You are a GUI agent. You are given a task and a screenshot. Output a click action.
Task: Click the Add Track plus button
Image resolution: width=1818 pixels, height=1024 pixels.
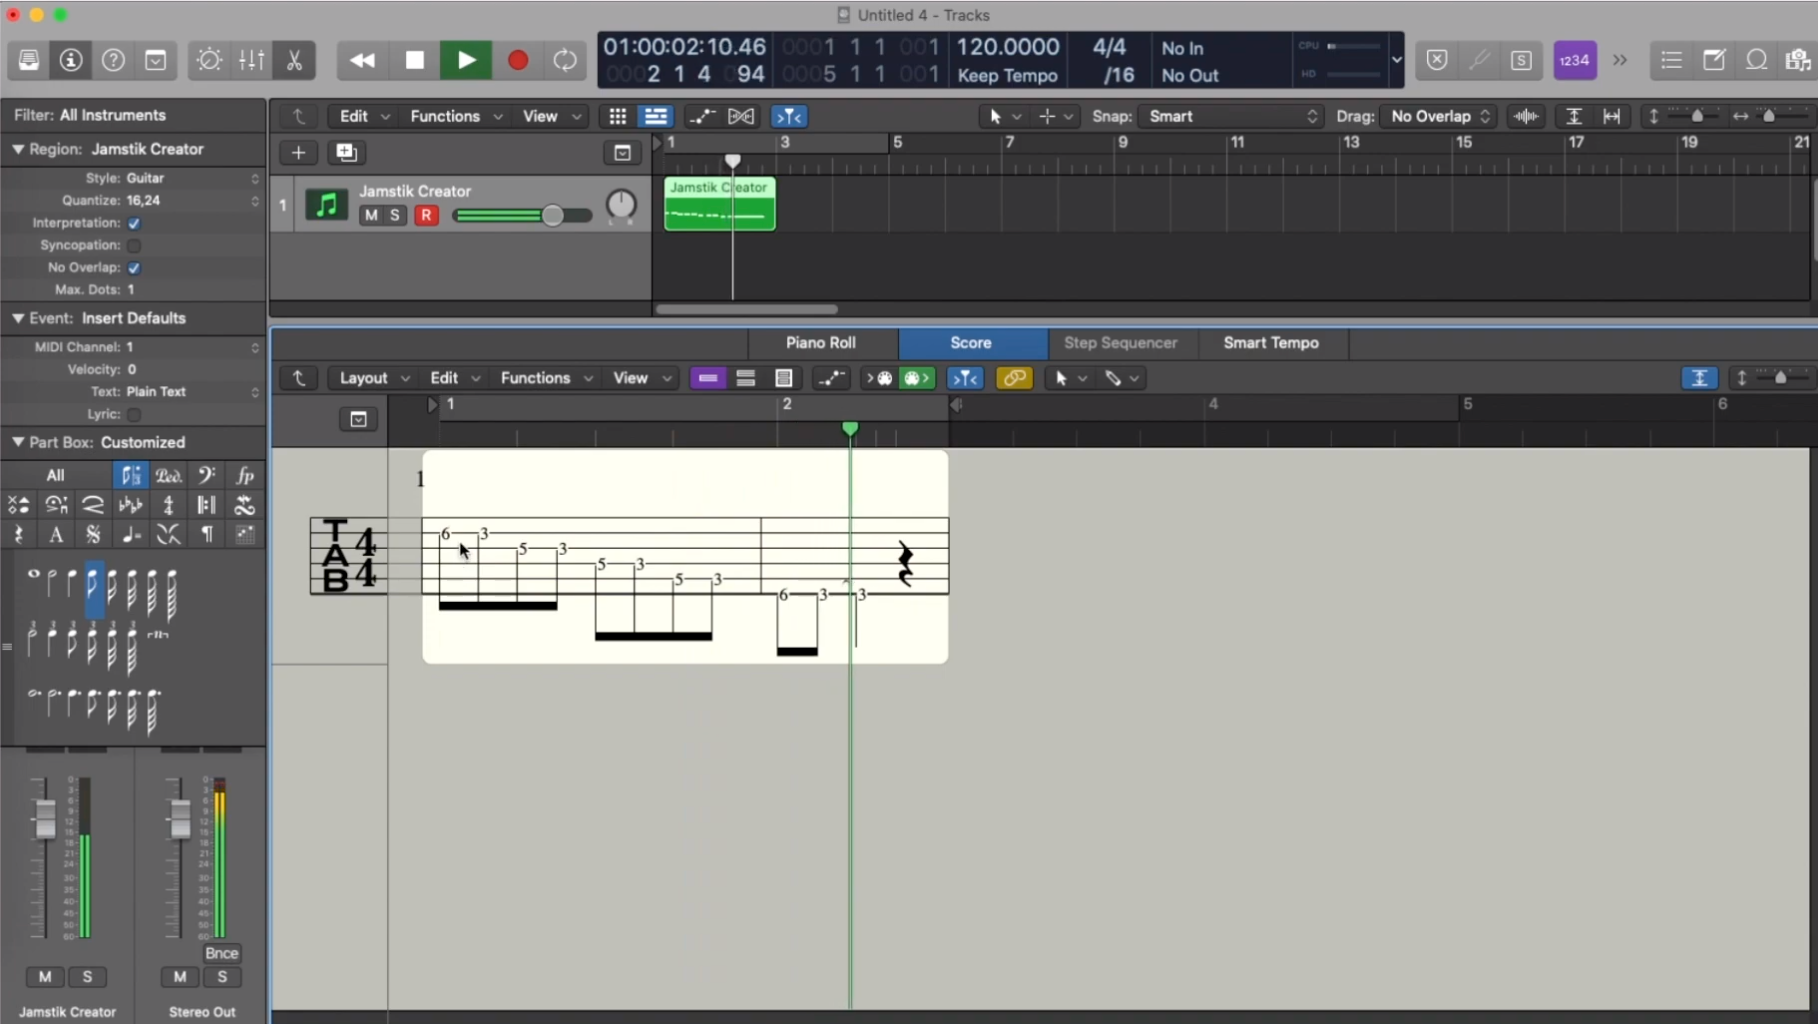(x=298, y=152)
